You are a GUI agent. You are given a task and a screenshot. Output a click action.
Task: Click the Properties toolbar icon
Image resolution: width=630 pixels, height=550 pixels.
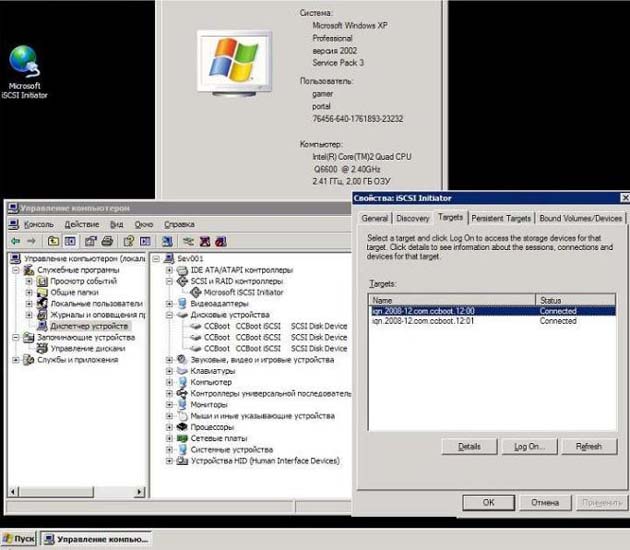pos(91,241)
